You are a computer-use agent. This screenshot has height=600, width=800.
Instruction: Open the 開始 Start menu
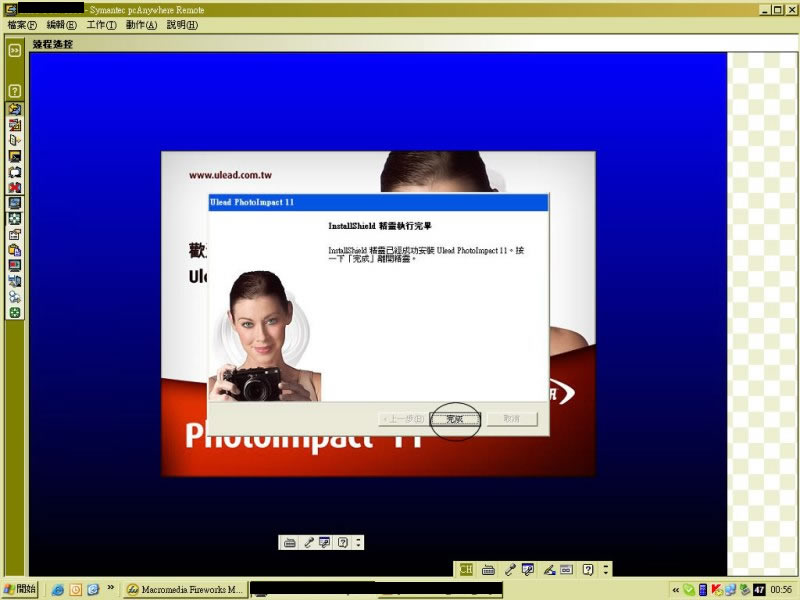point(19,589)
